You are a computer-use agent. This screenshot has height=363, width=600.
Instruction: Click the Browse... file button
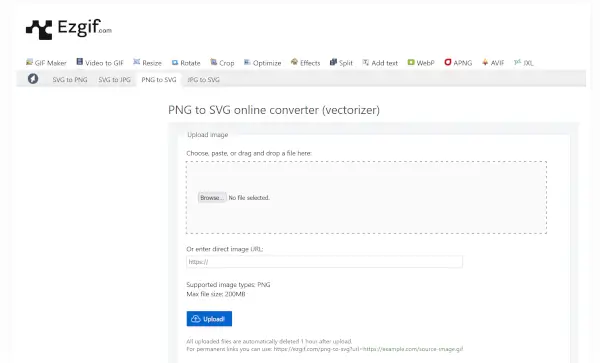(212, 197)
